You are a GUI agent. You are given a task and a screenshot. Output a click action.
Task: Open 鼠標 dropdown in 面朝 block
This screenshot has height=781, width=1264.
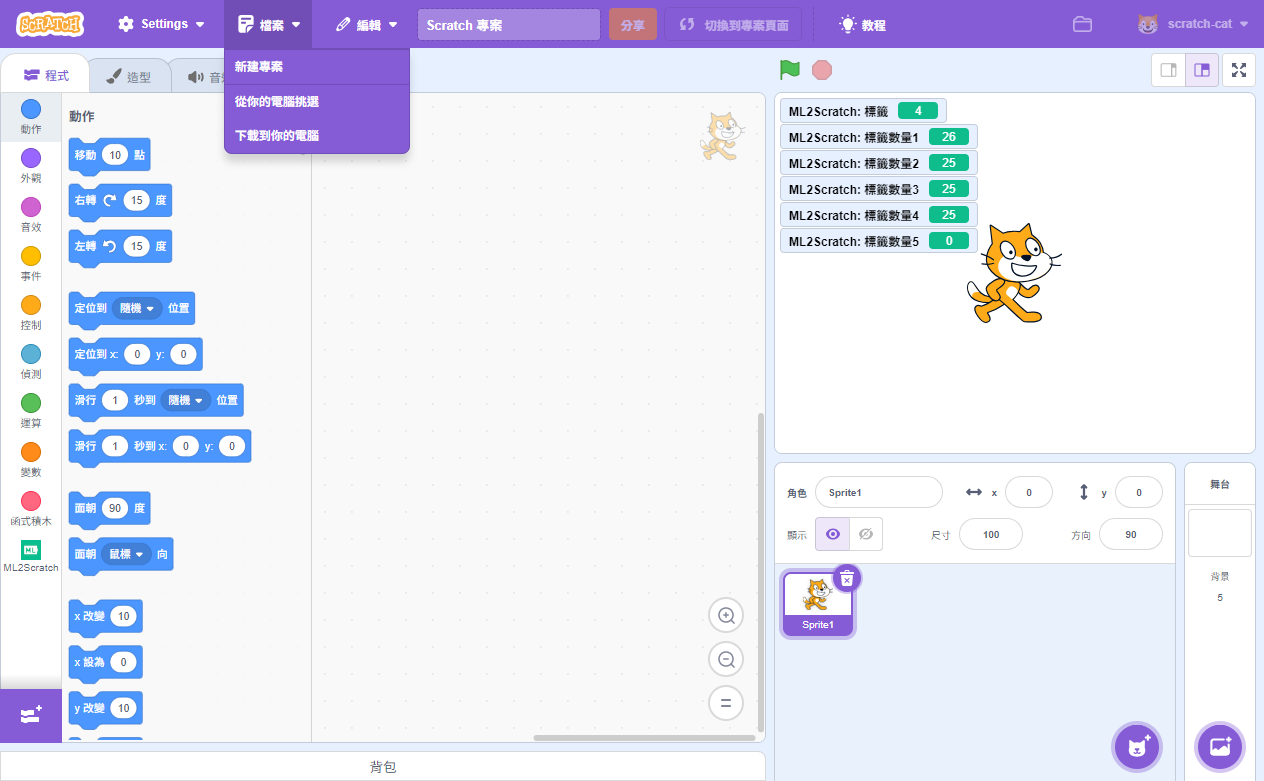[126, 554]
